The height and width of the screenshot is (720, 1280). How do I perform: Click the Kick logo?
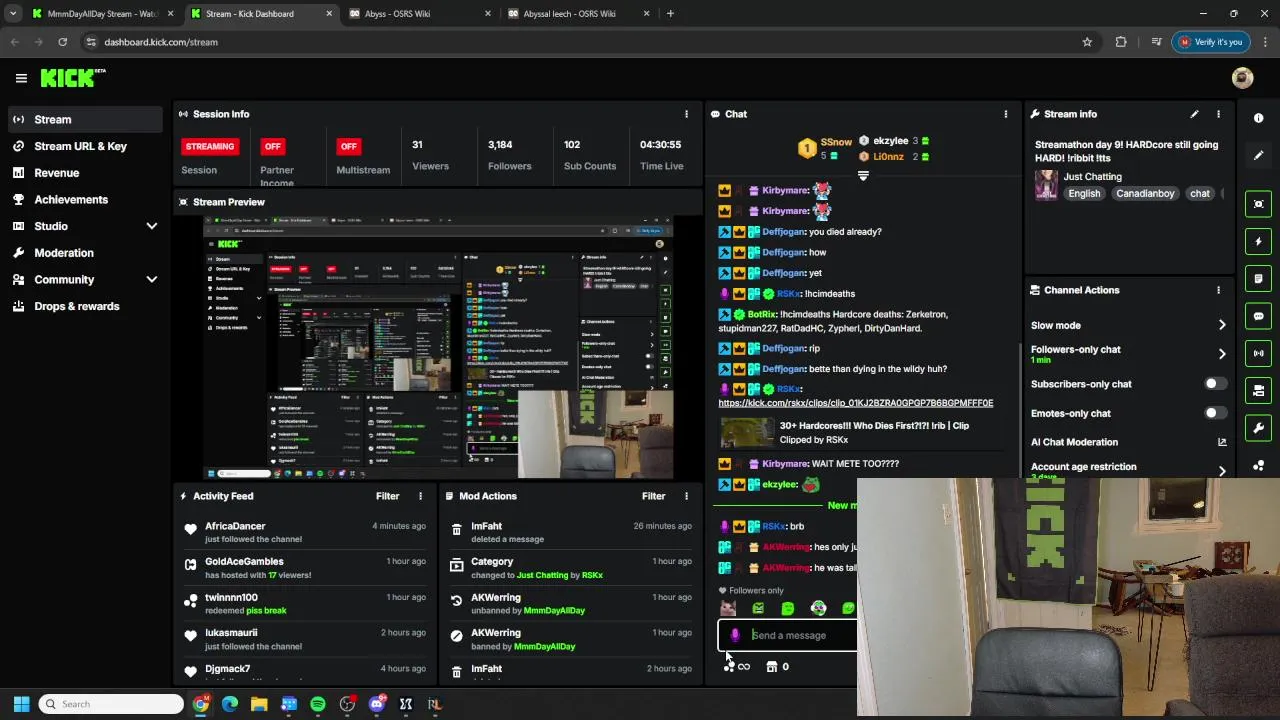point(73,77)
